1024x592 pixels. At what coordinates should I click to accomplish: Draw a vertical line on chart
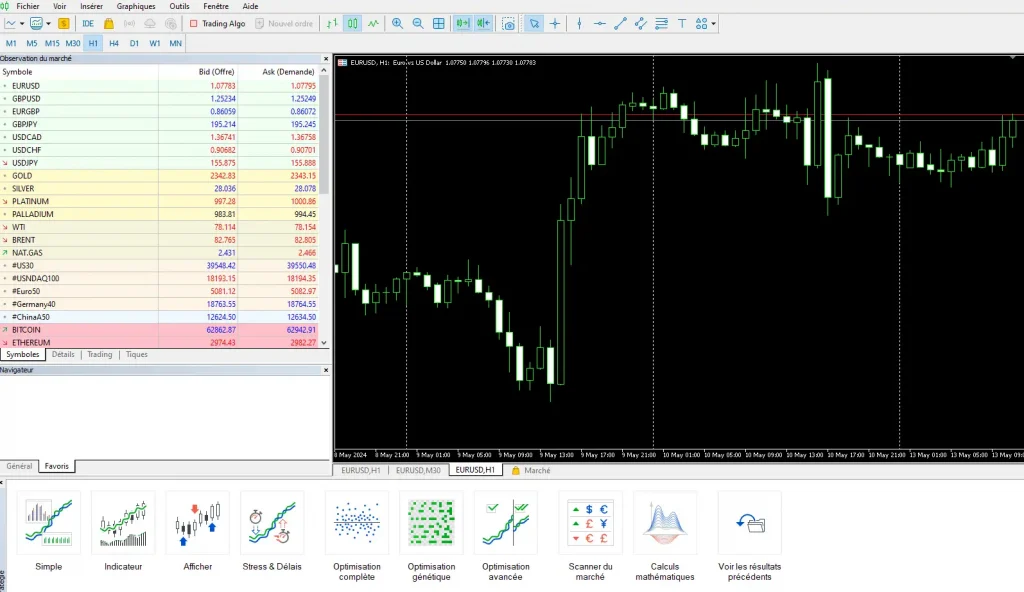pos(579,24)
